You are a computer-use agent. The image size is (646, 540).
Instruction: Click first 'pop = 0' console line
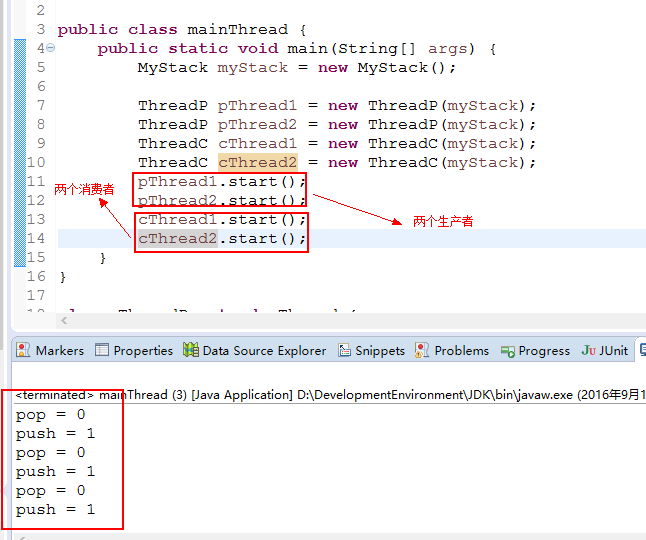tap(50, 414)
